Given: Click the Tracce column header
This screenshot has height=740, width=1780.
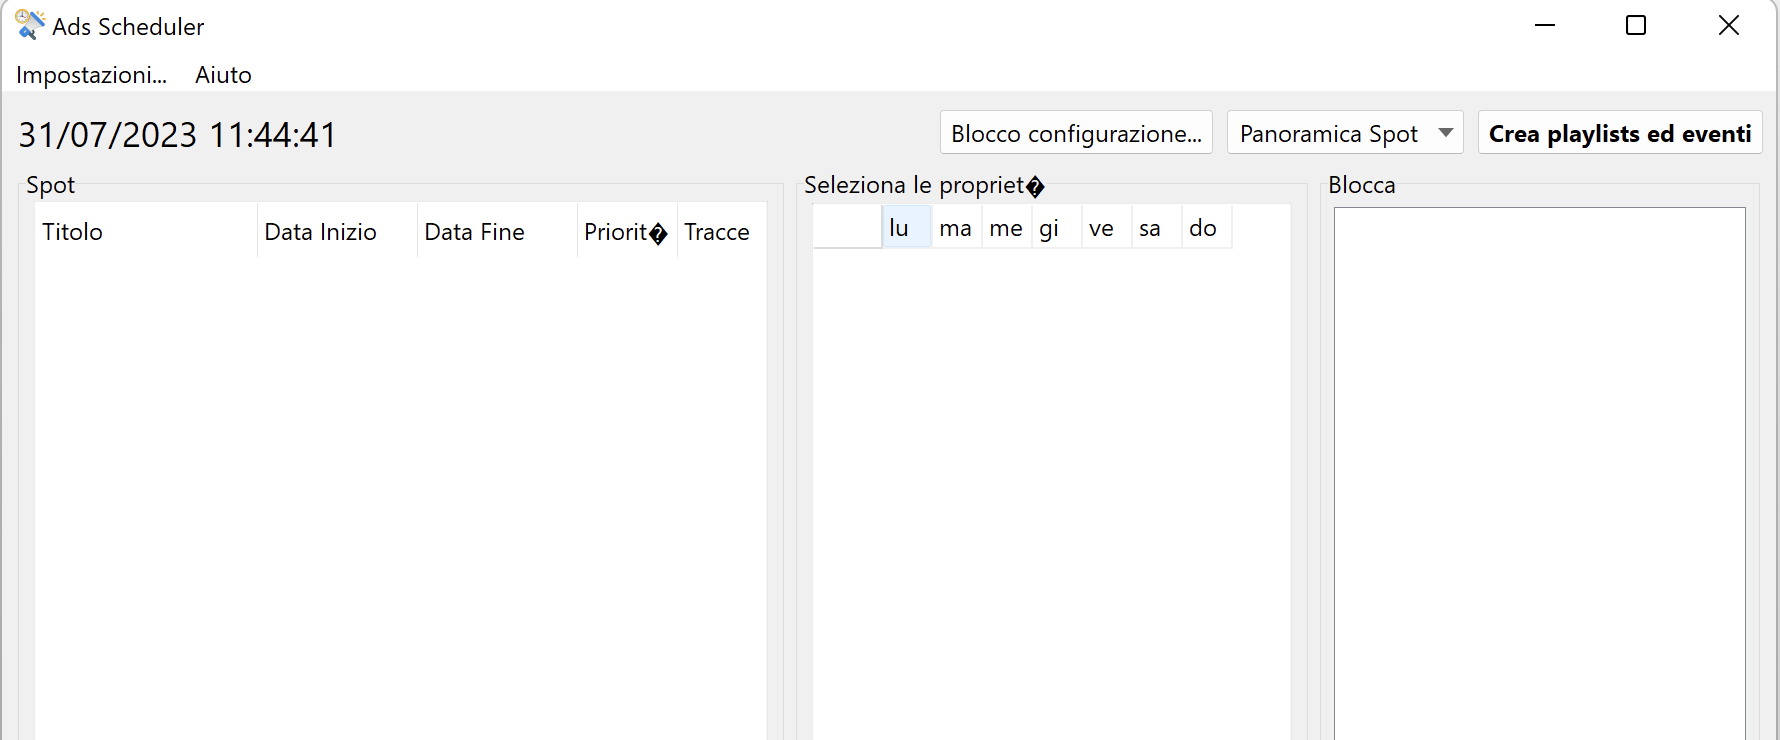Looking at the screenshot, I should click(722, 231).
